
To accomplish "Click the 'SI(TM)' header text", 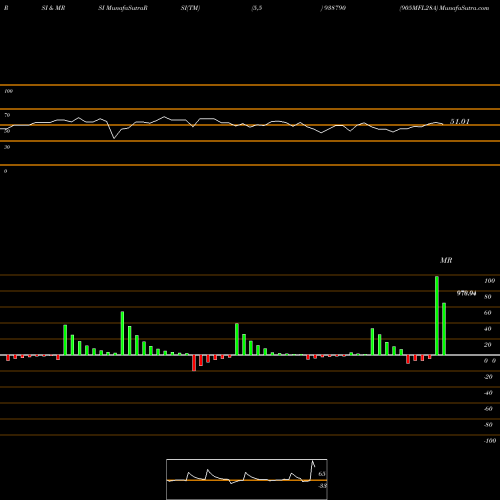I will click(190, 8).
